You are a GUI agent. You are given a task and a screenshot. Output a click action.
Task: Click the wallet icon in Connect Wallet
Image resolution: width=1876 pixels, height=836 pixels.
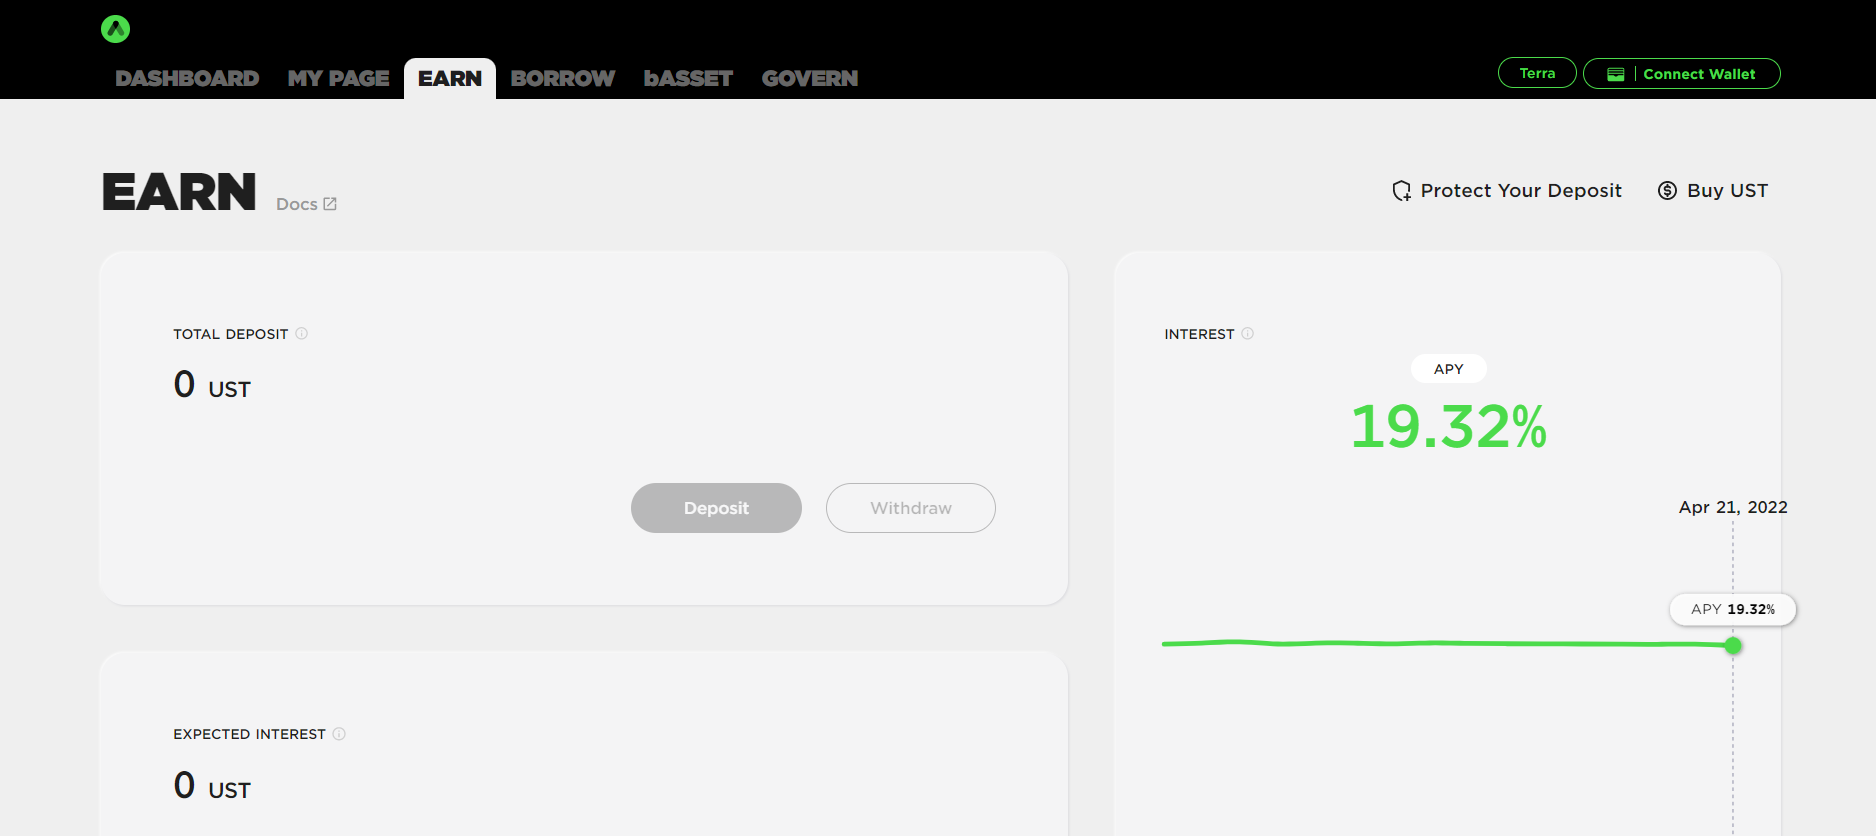[1615, 74]
